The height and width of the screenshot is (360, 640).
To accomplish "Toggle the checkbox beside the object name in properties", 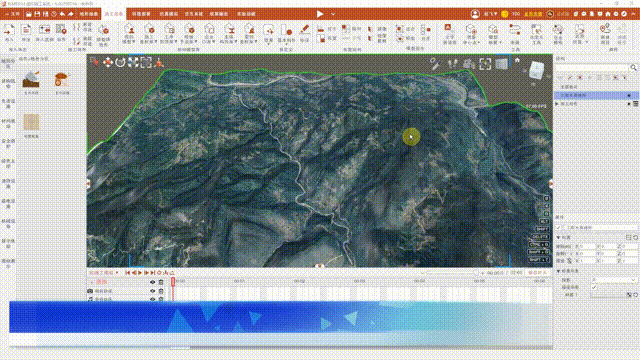I will tap(558, 227).
